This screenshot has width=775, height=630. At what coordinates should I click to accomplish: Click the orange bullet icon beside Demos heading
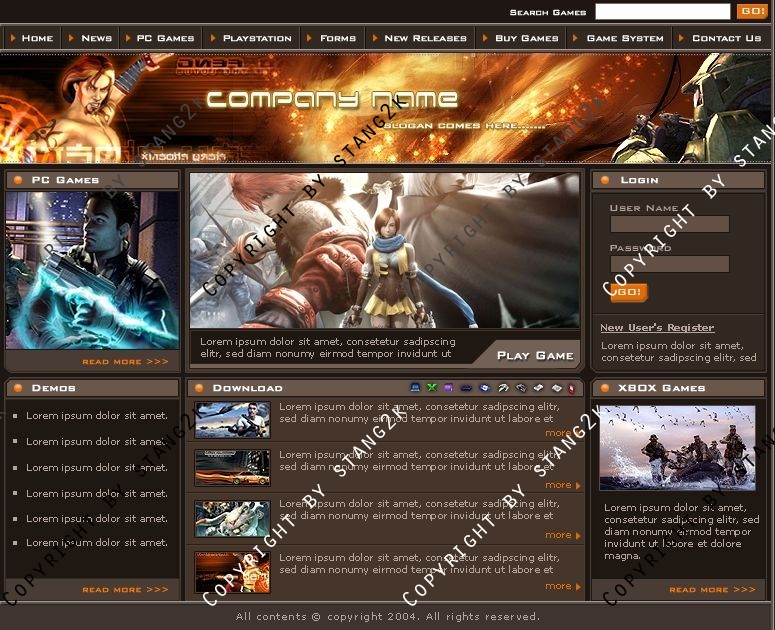19,388
